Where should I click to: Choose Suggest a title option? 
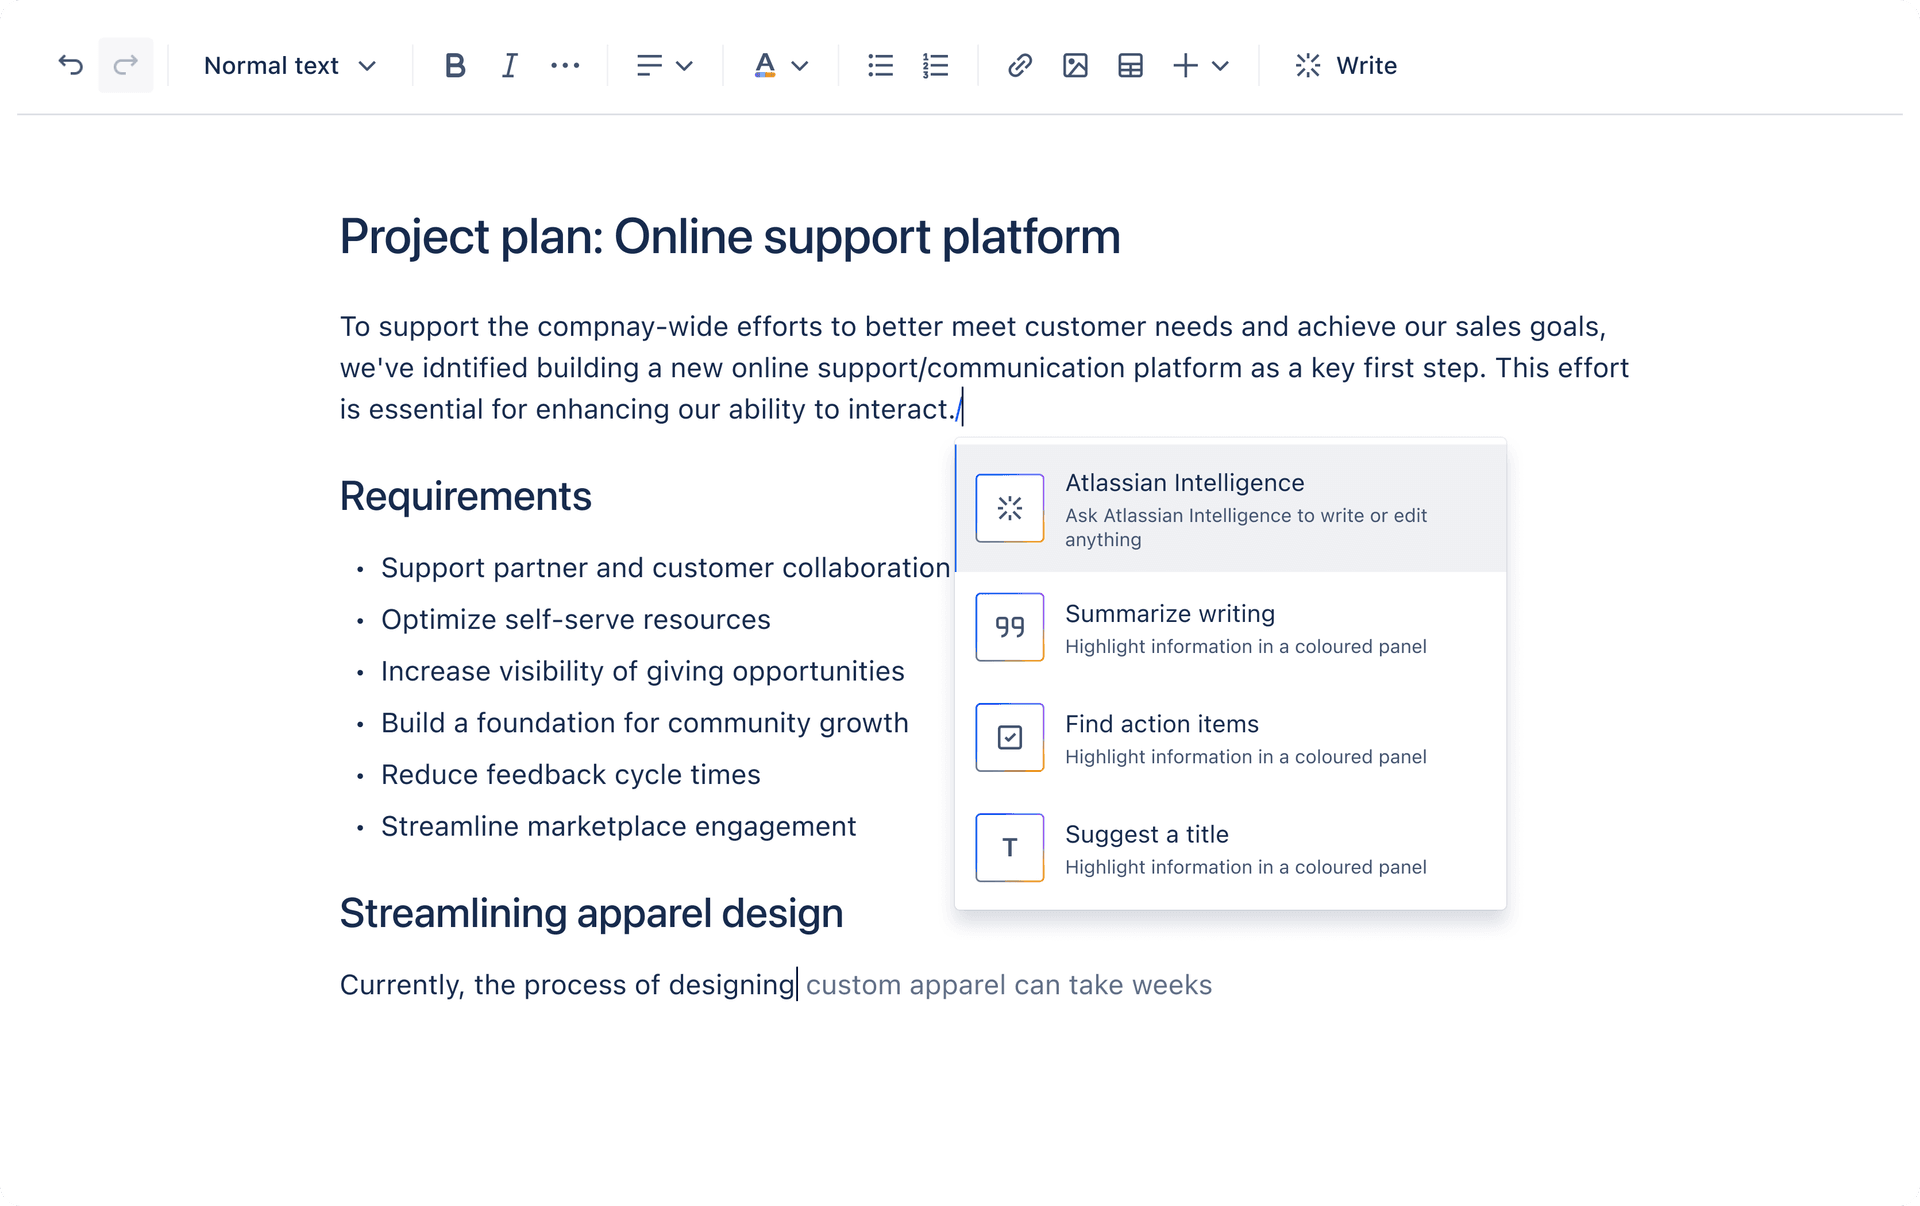point(1231,848)
